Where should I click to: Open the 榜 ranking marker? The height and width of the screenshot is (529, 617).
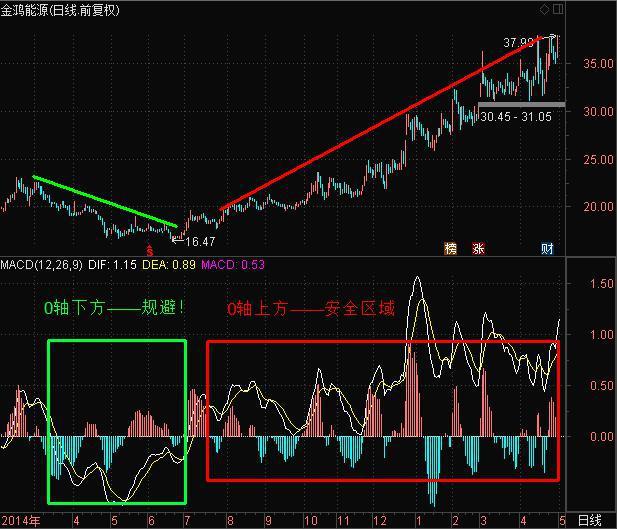click(x=450, y=248)
